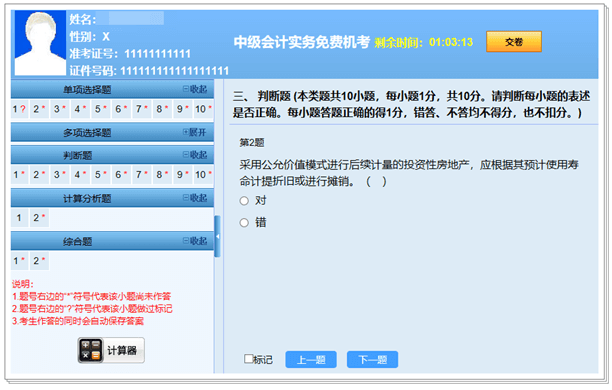The width and height of the screenshot is (612, 390).
Task: Open marked question 1 in 单项选择题
Action: tap(19, 109)
